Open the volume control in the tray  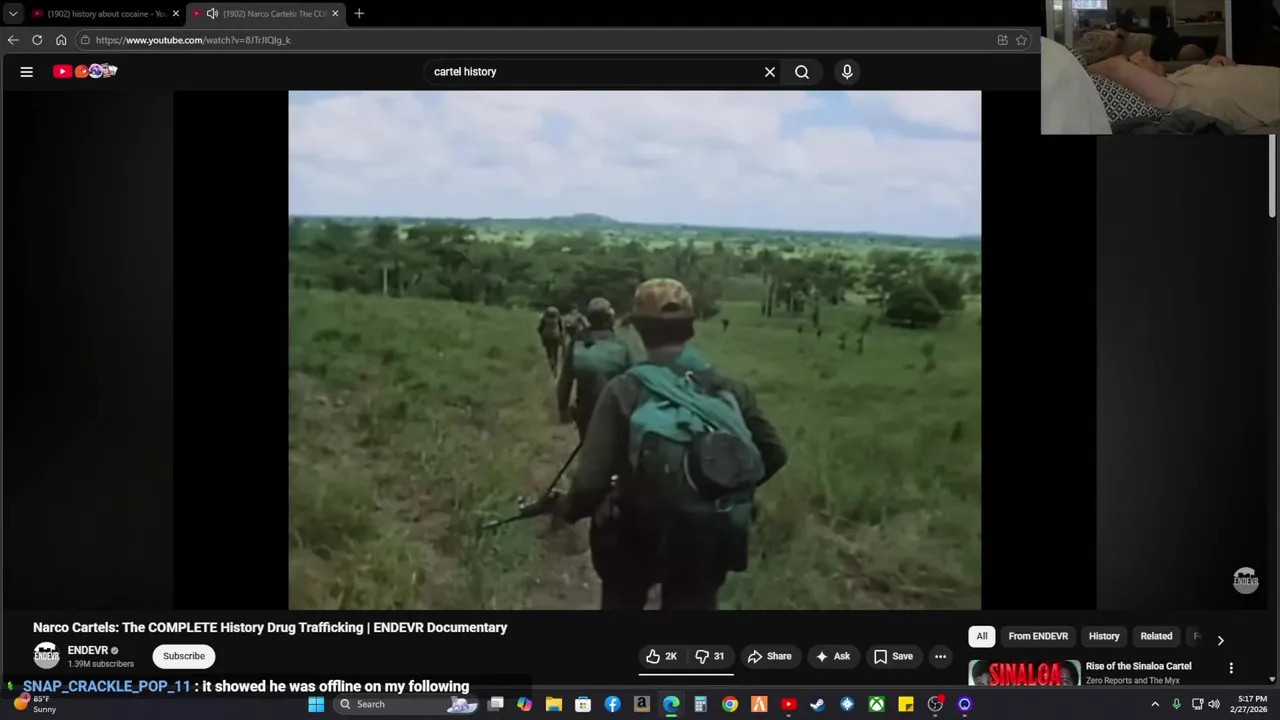(x=1214, y=704)
